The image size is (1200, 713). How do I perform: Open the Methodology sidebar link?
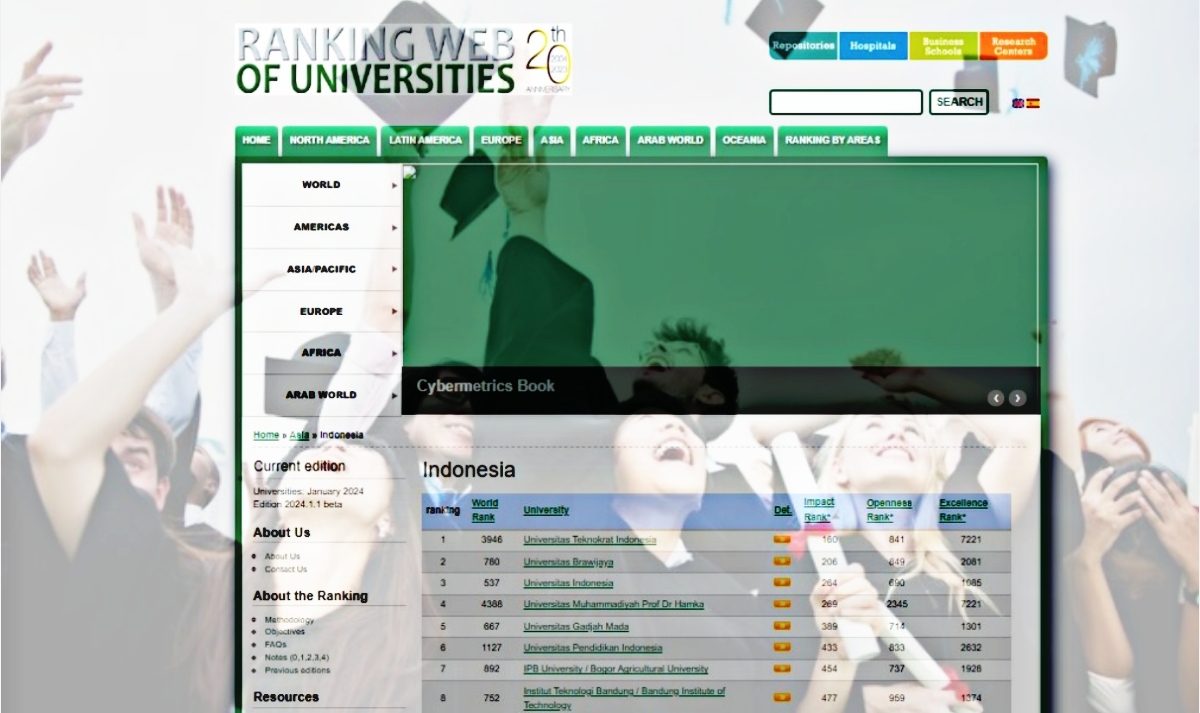[289, 620]
